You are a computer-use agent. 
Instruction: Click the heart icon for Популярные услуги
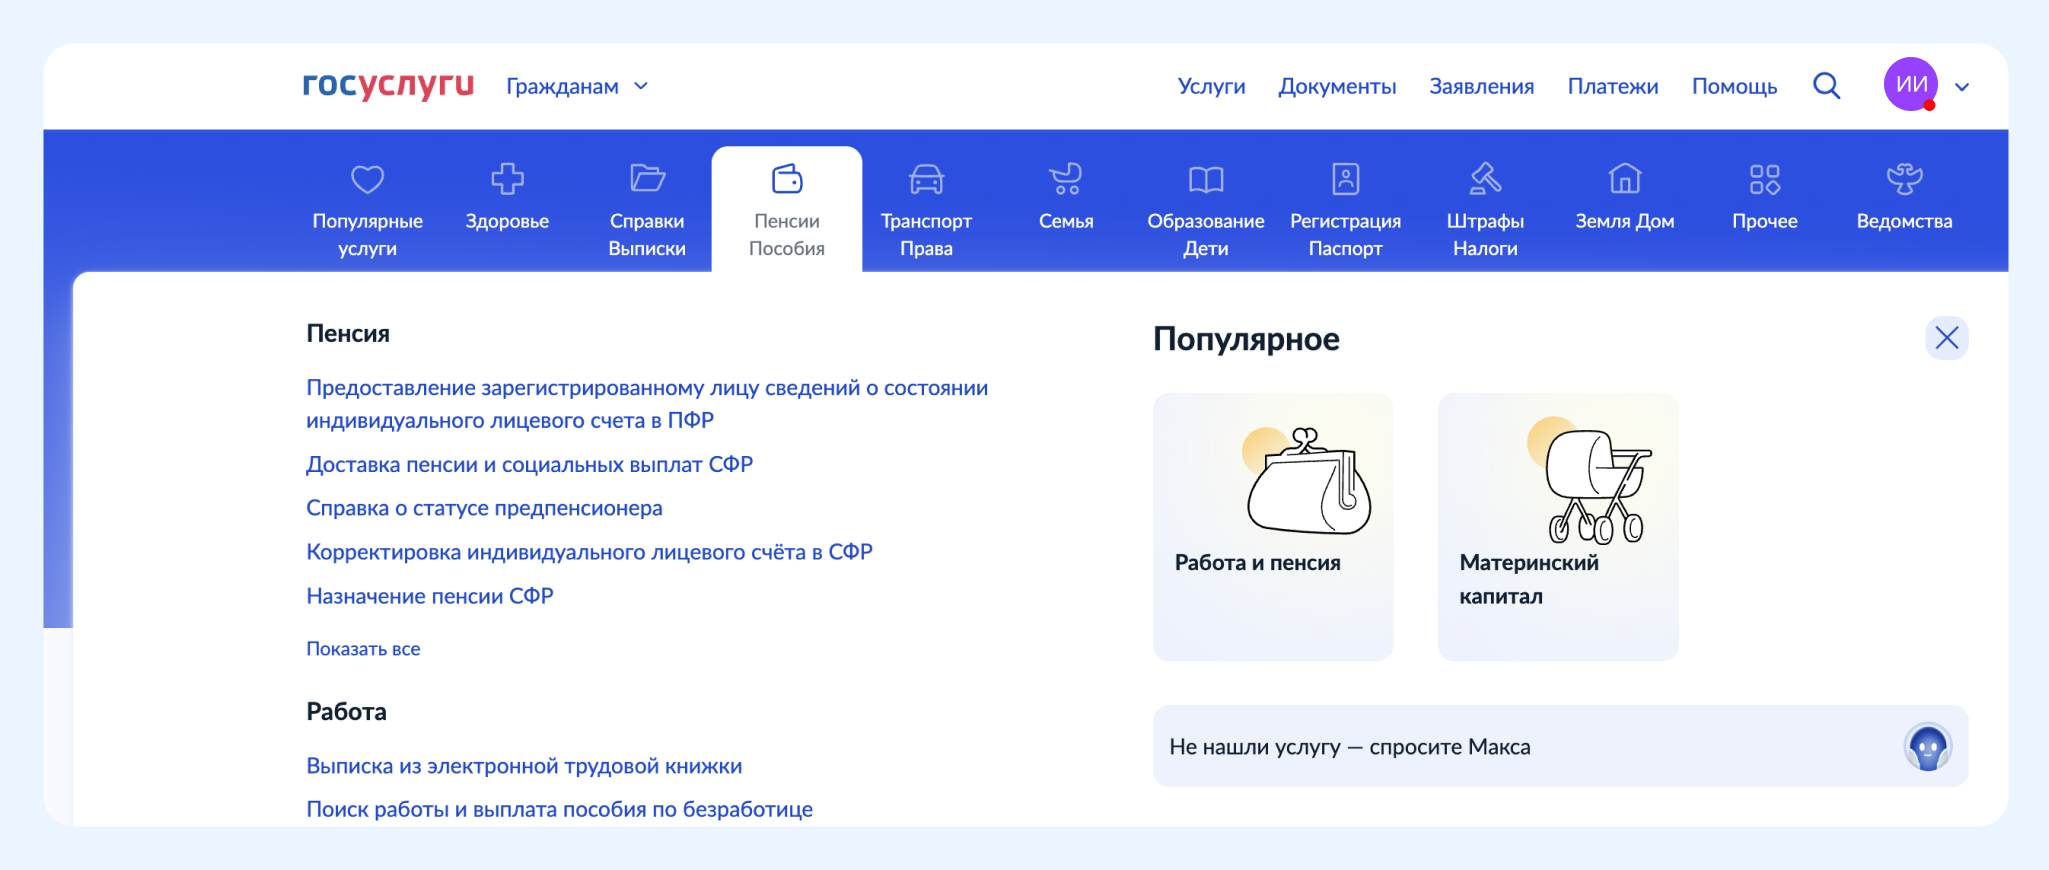[x=367, y=180]
